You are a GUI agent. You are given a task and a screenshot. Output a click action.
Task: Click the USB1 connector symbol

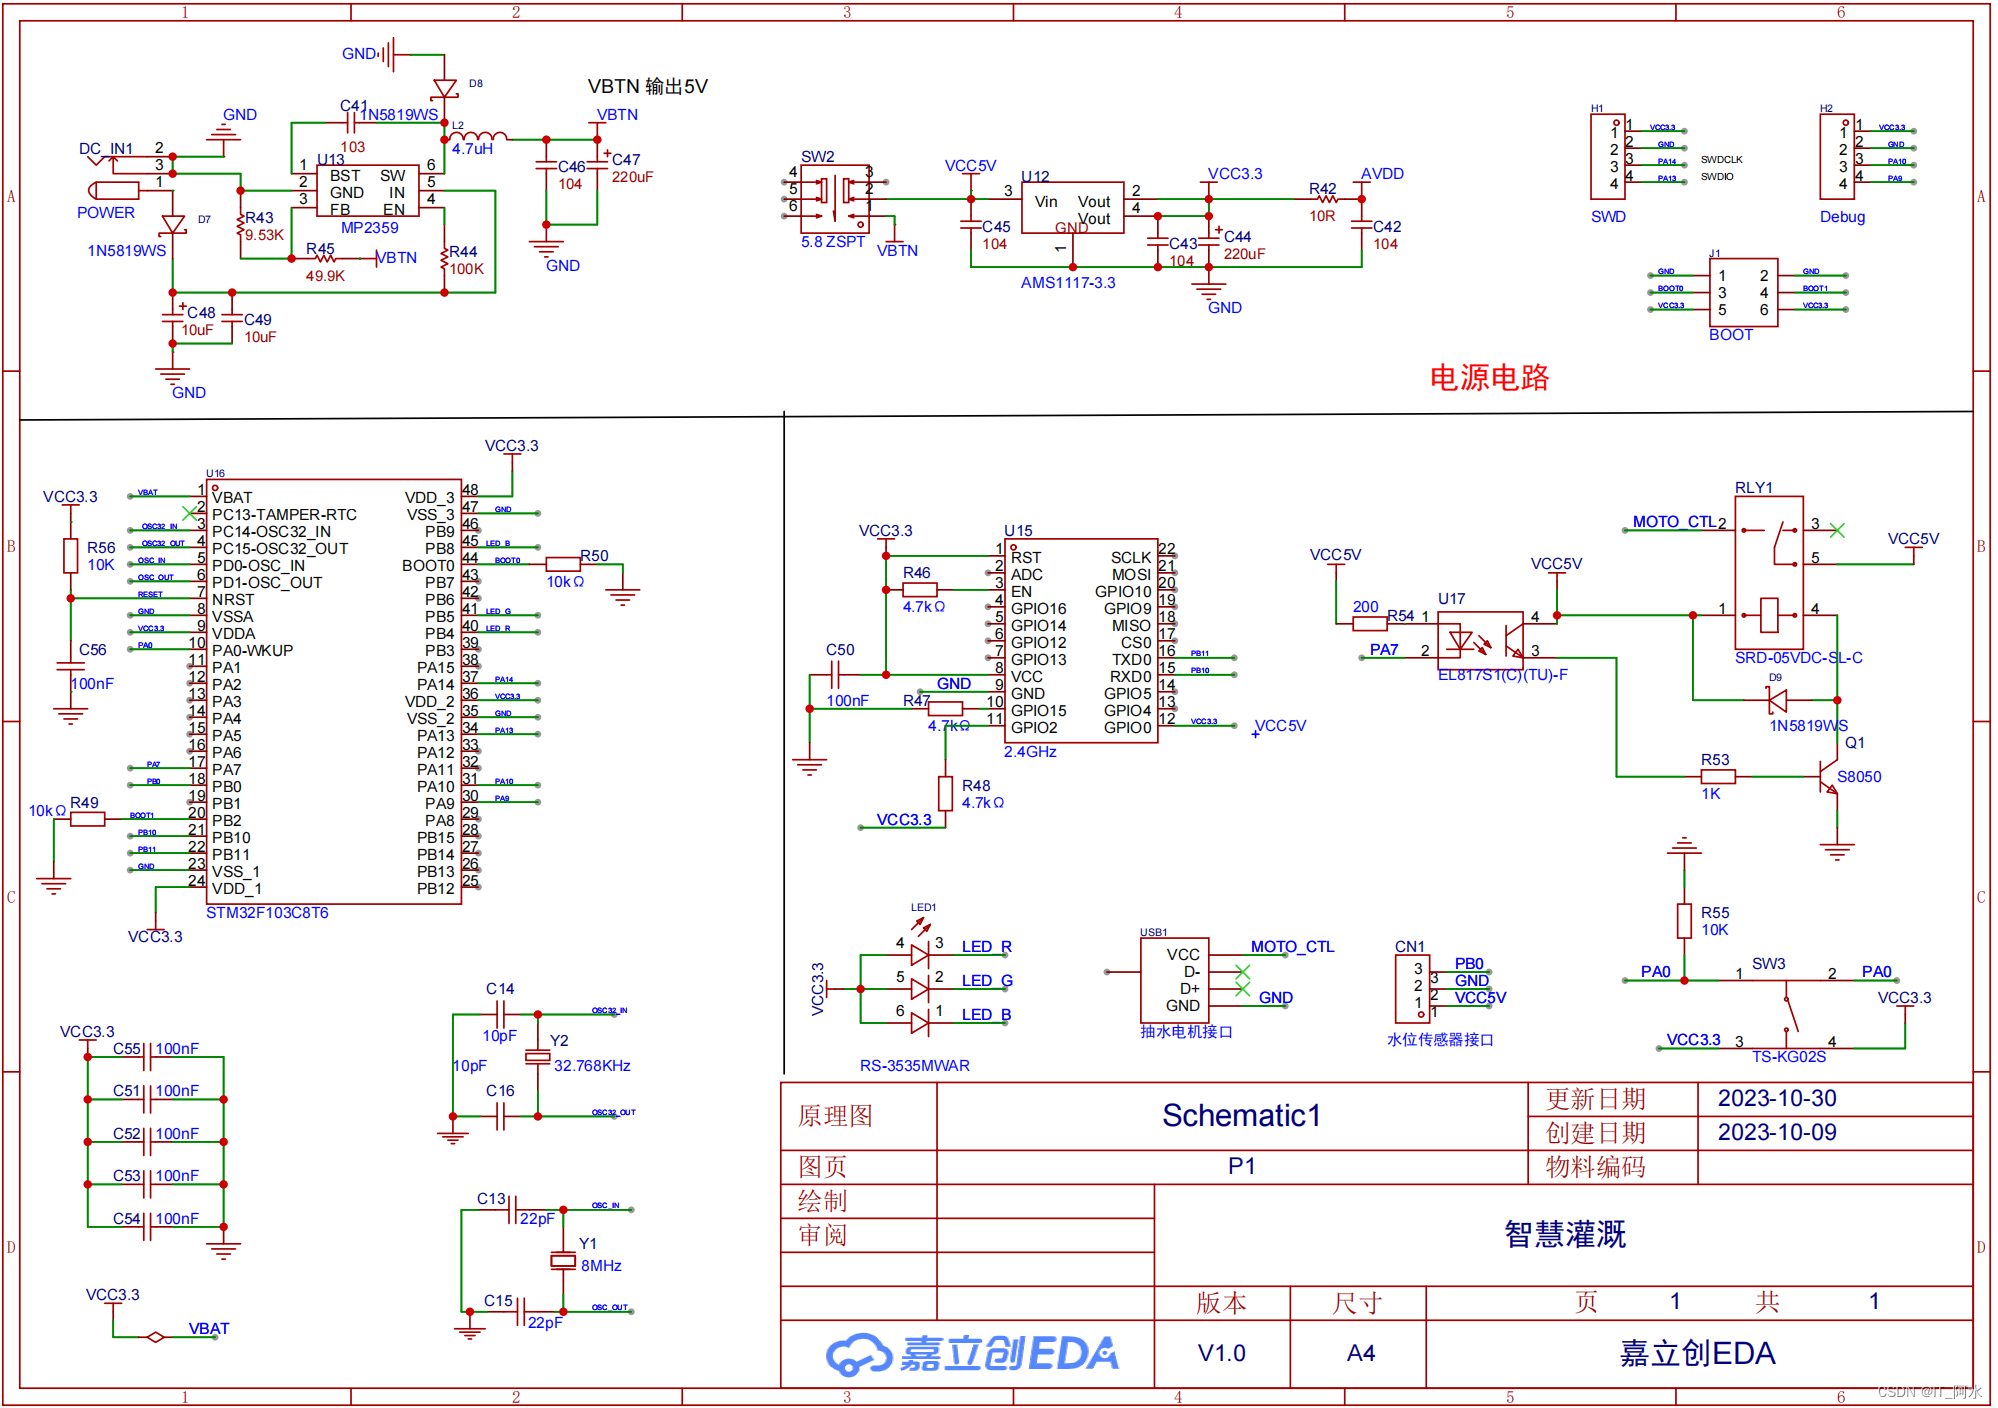coord(1175,981)
